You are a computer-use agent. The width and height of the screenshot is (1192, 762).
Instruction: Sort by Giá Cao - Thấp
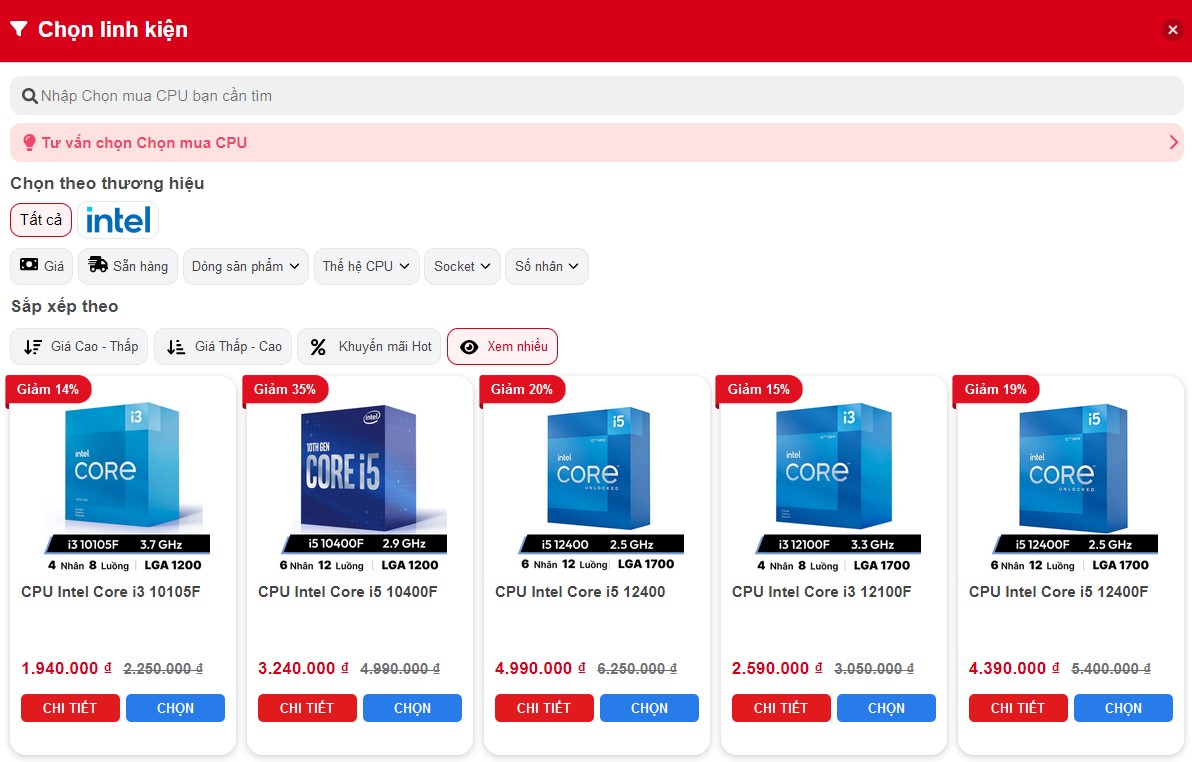[x=80, y=347]
